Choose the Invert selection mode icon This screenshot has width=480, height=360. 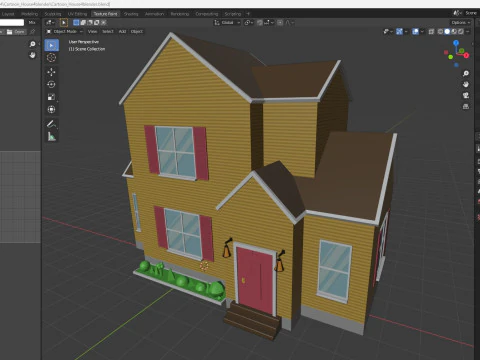coord(97,23)
